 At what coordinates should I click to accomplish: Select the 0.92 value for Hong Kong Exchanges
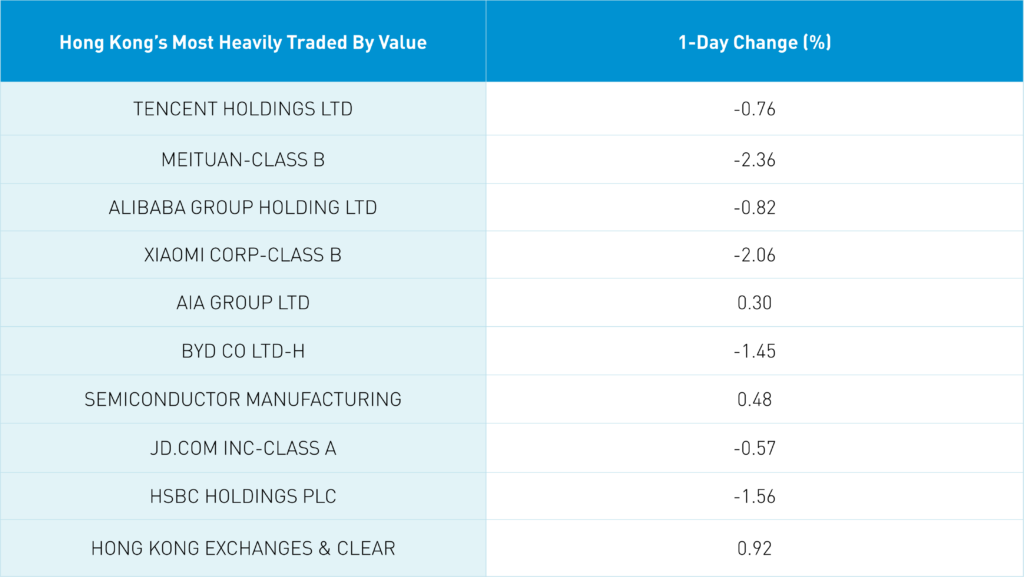[754, 548]
